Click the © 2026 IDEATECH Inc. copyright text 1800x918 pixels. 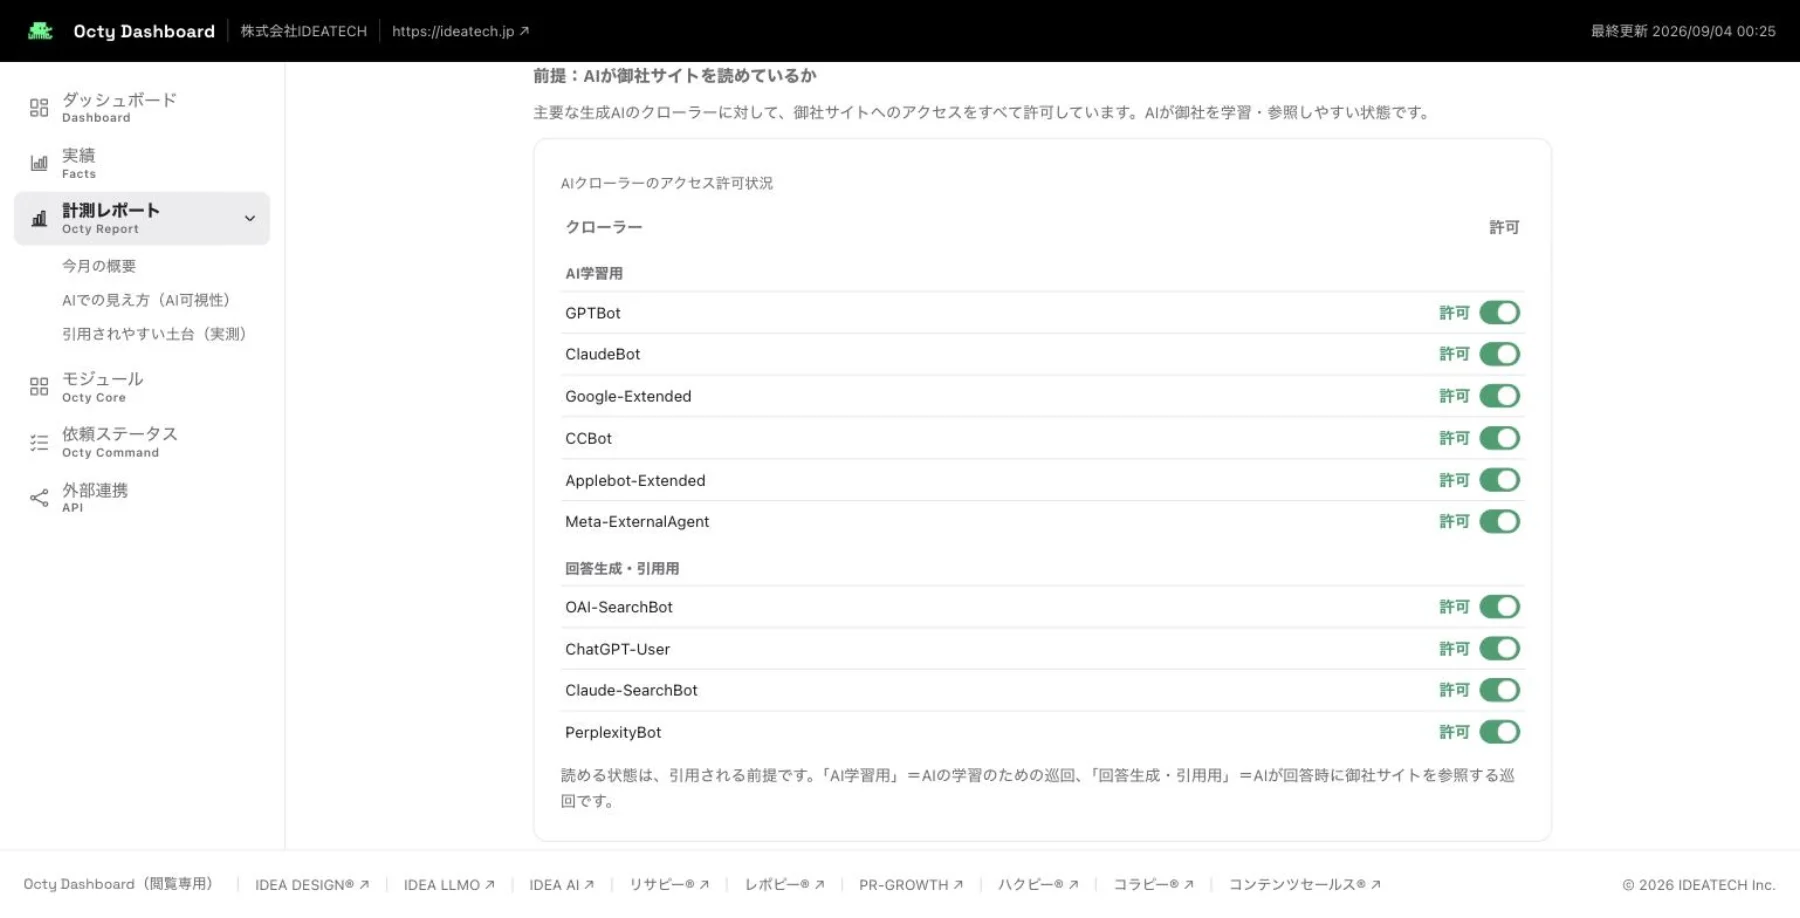(x=1699, y=885)
